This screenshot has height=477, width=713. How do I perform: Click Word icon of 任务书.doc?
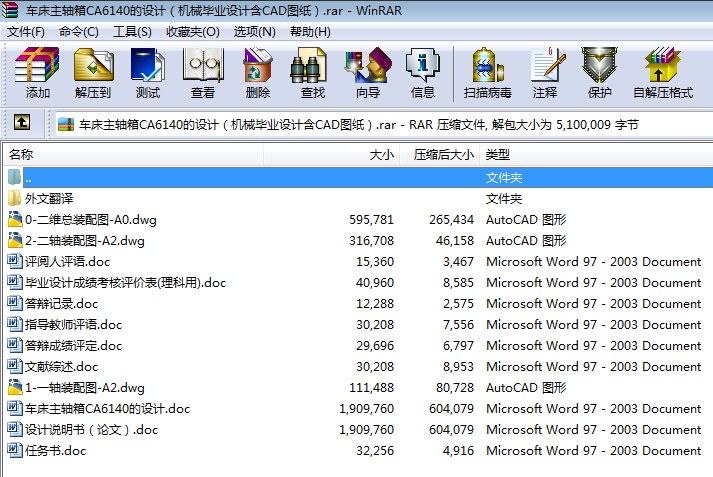click(x=15, y=450)
